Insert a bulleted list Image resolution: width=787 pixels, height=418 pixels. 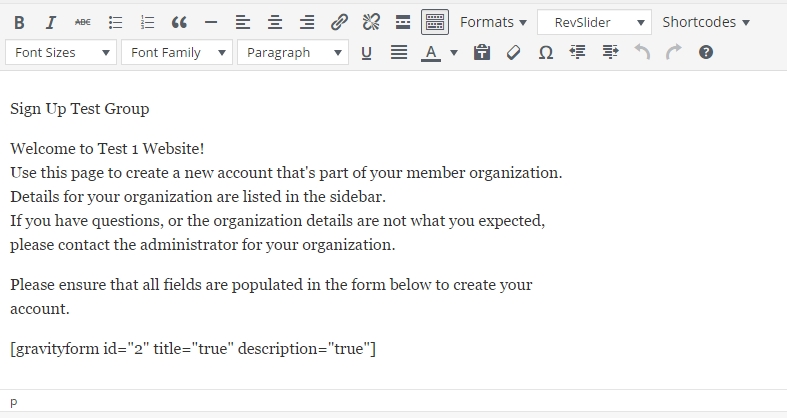115,22
